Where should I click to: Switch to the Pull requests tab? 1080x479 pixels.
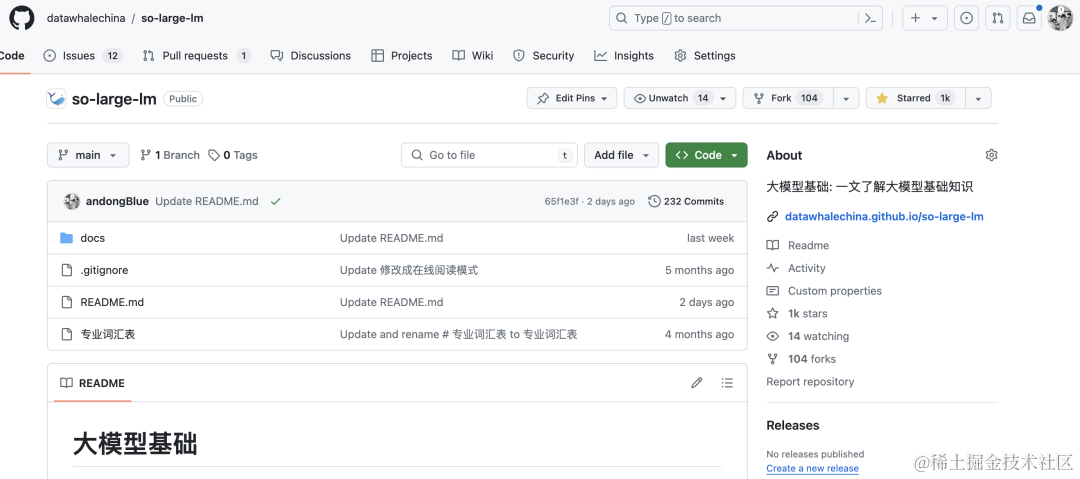coord(196,56)
